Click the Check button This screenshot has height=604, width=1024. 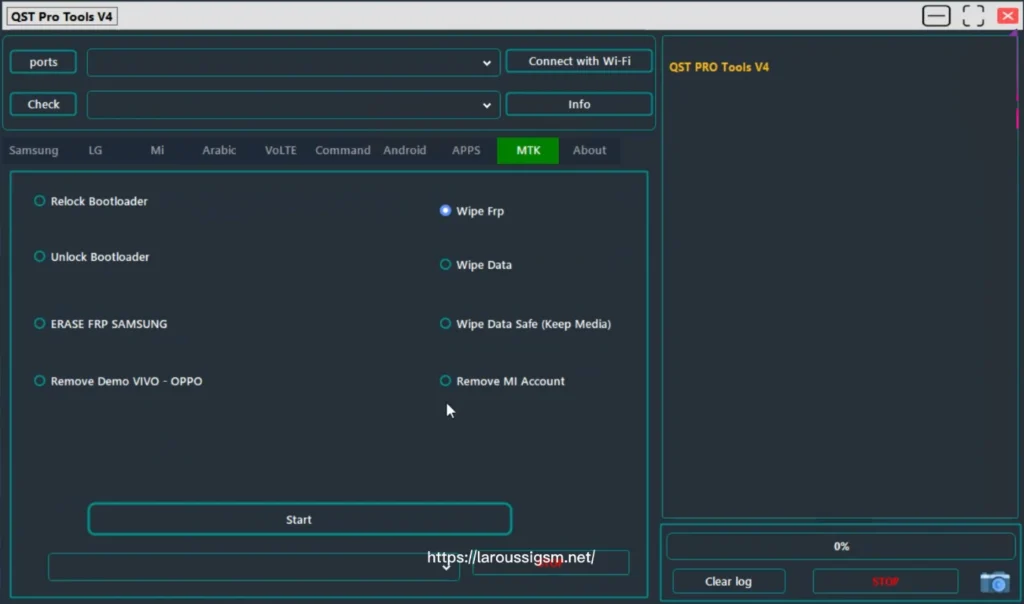(43, 104)
